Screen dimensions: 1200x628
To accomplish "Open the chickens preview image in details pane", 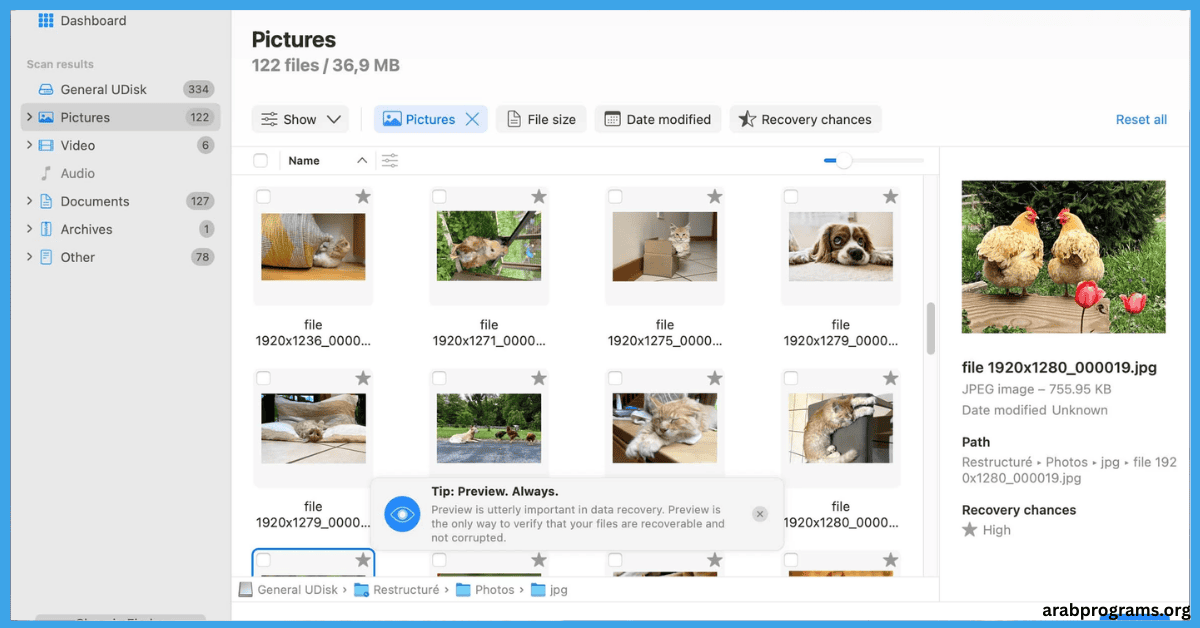I will tap(1063, 257).
